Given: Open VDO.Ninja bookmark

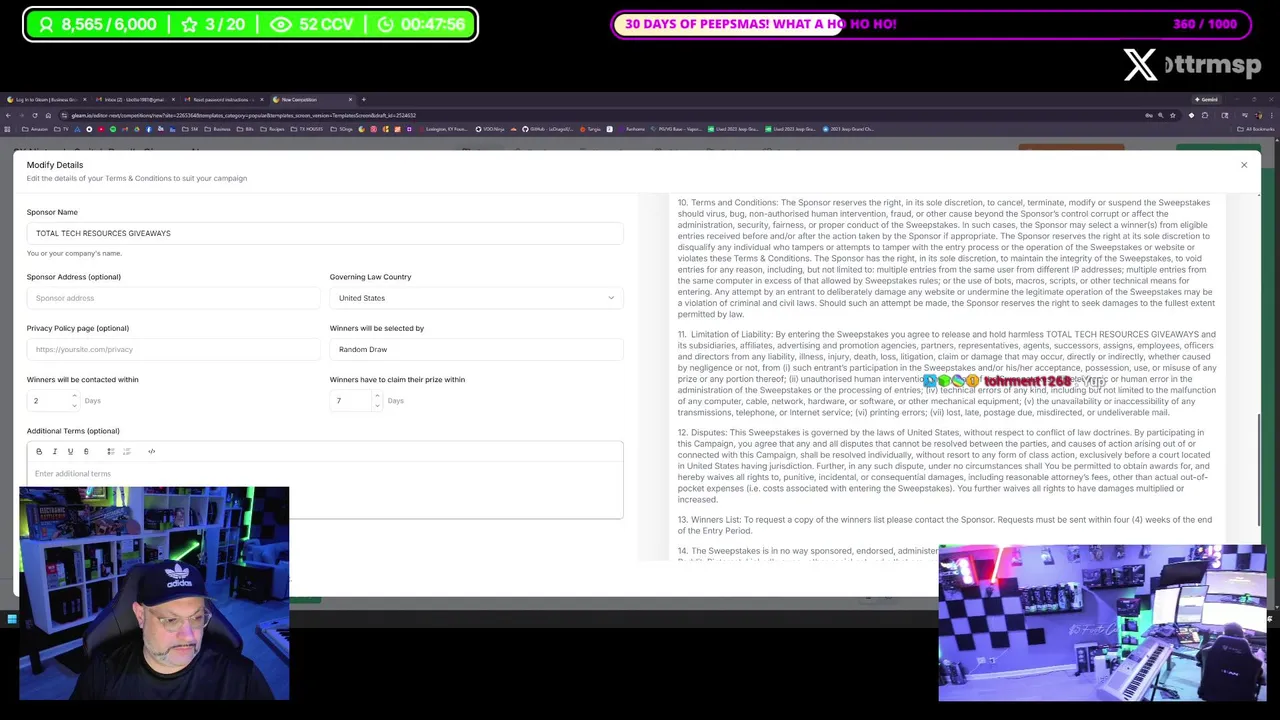Looking at the screenshot, I should (490, 129).
